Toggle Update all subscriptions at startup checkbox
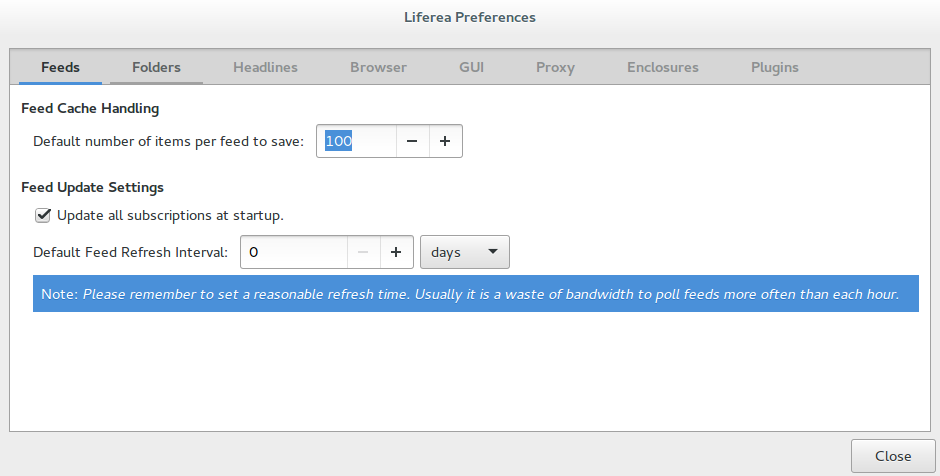 click(43, 215)
